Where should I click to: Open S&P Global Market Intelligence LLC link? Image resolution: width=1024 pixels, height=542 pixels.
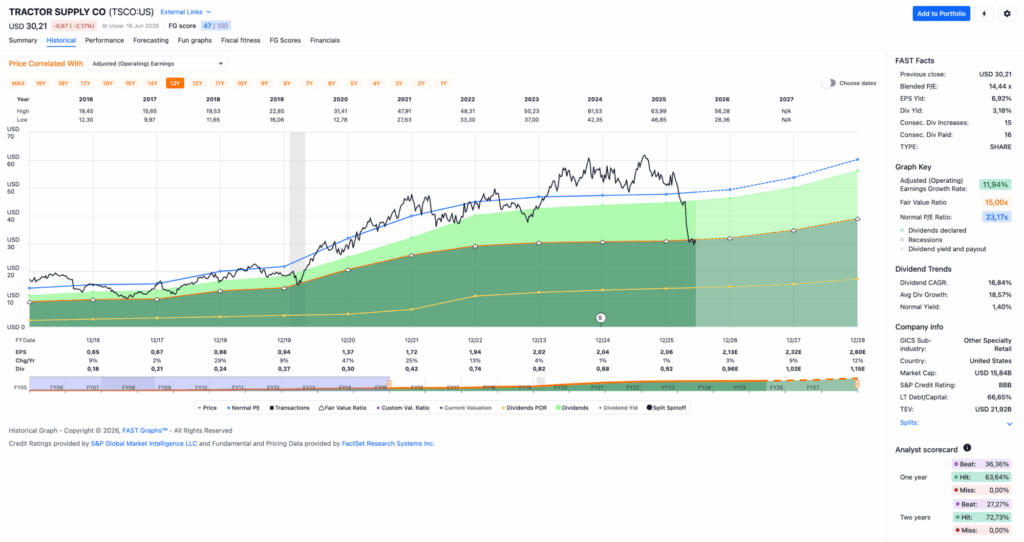[x=144, y=443]
